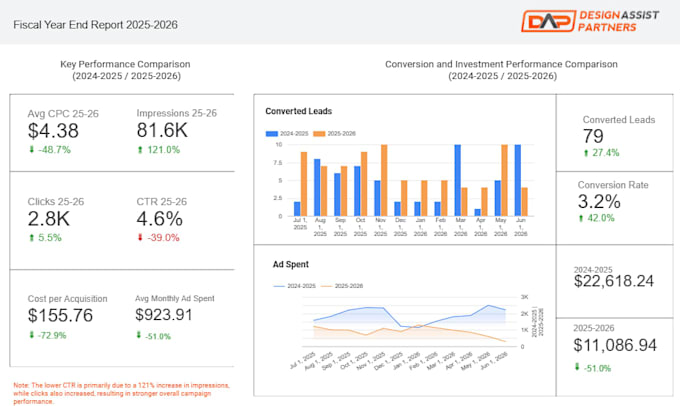Screen dimensions: 680x406
Task: Click the 3K axis label in Ad Spent chart
Action: click(x=525, y=297)
